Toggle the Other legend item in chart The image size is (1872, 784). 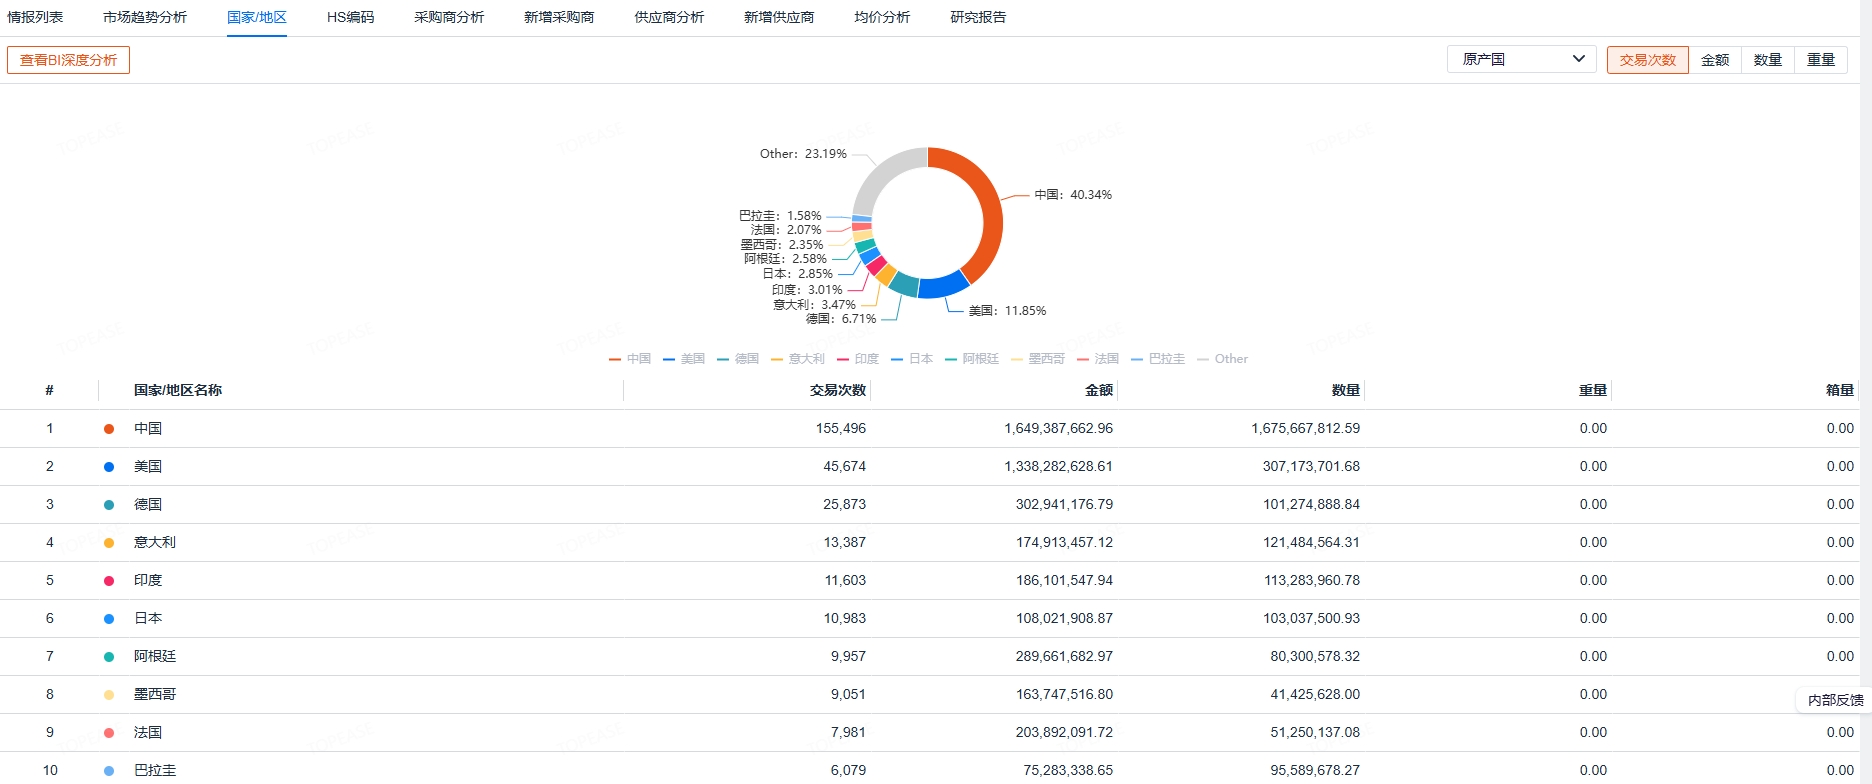pyautogui.click(x=1222, y=359)
